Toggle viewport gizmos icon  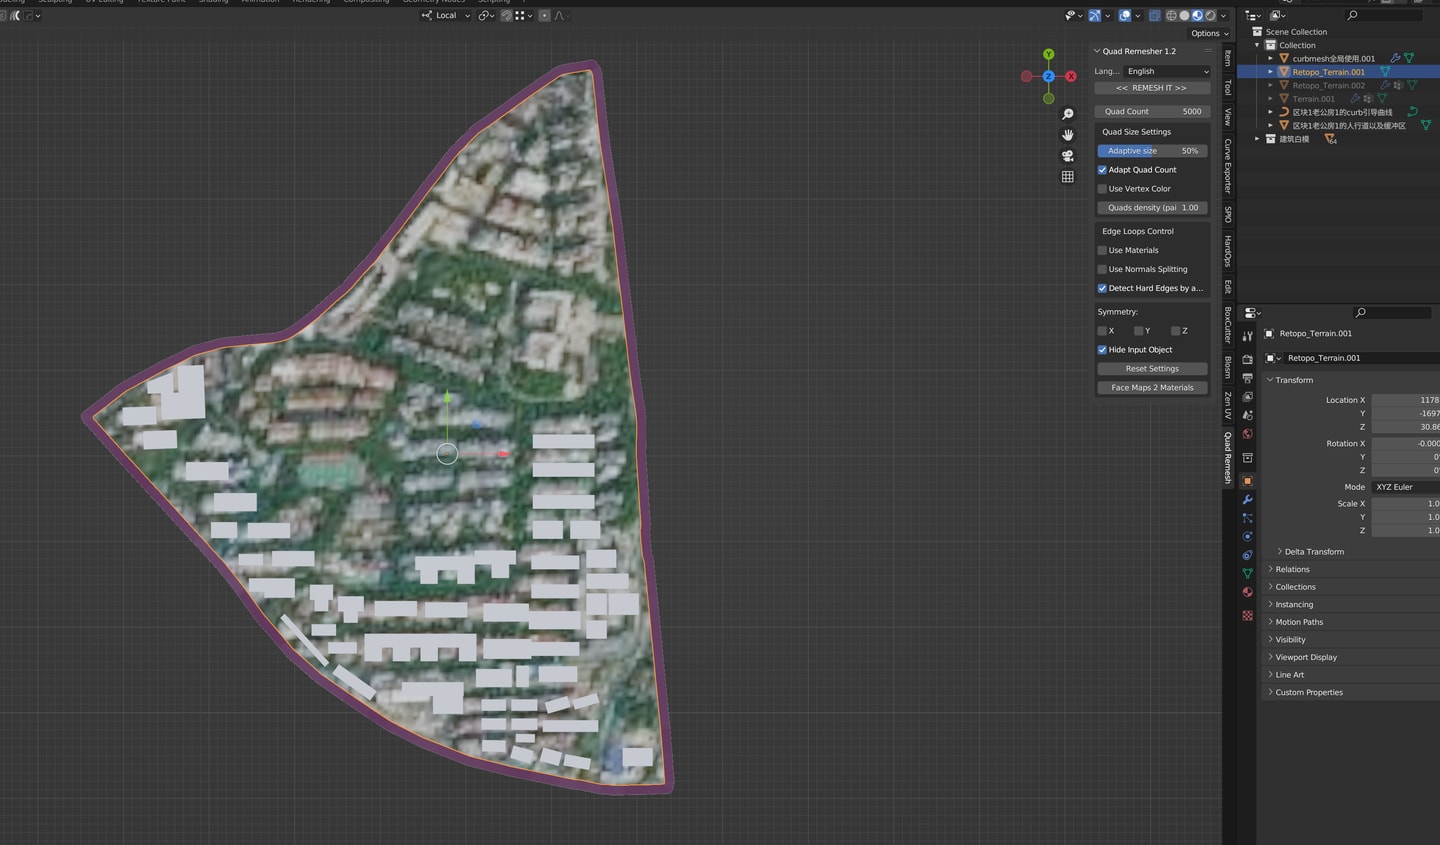coord(1095,15)
